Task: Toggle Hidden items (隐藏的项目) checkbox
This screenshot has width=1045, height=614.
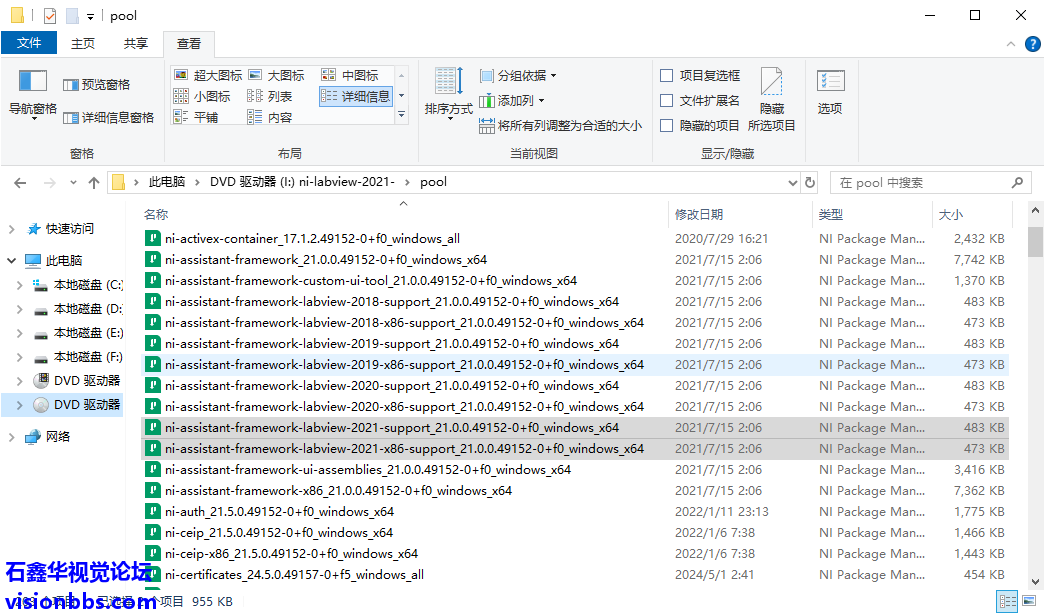Action: click(667, 125)
